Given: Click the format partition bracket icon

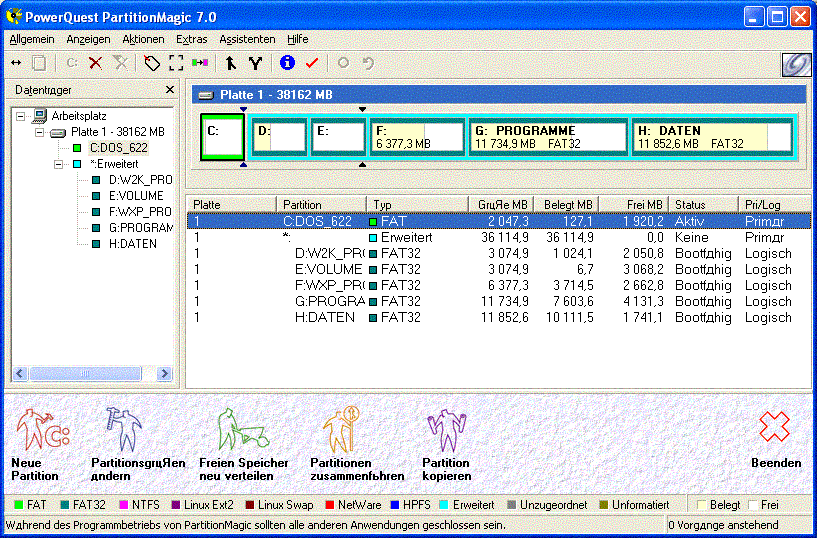Looking at the screenshot, I should tap(176, 63).
